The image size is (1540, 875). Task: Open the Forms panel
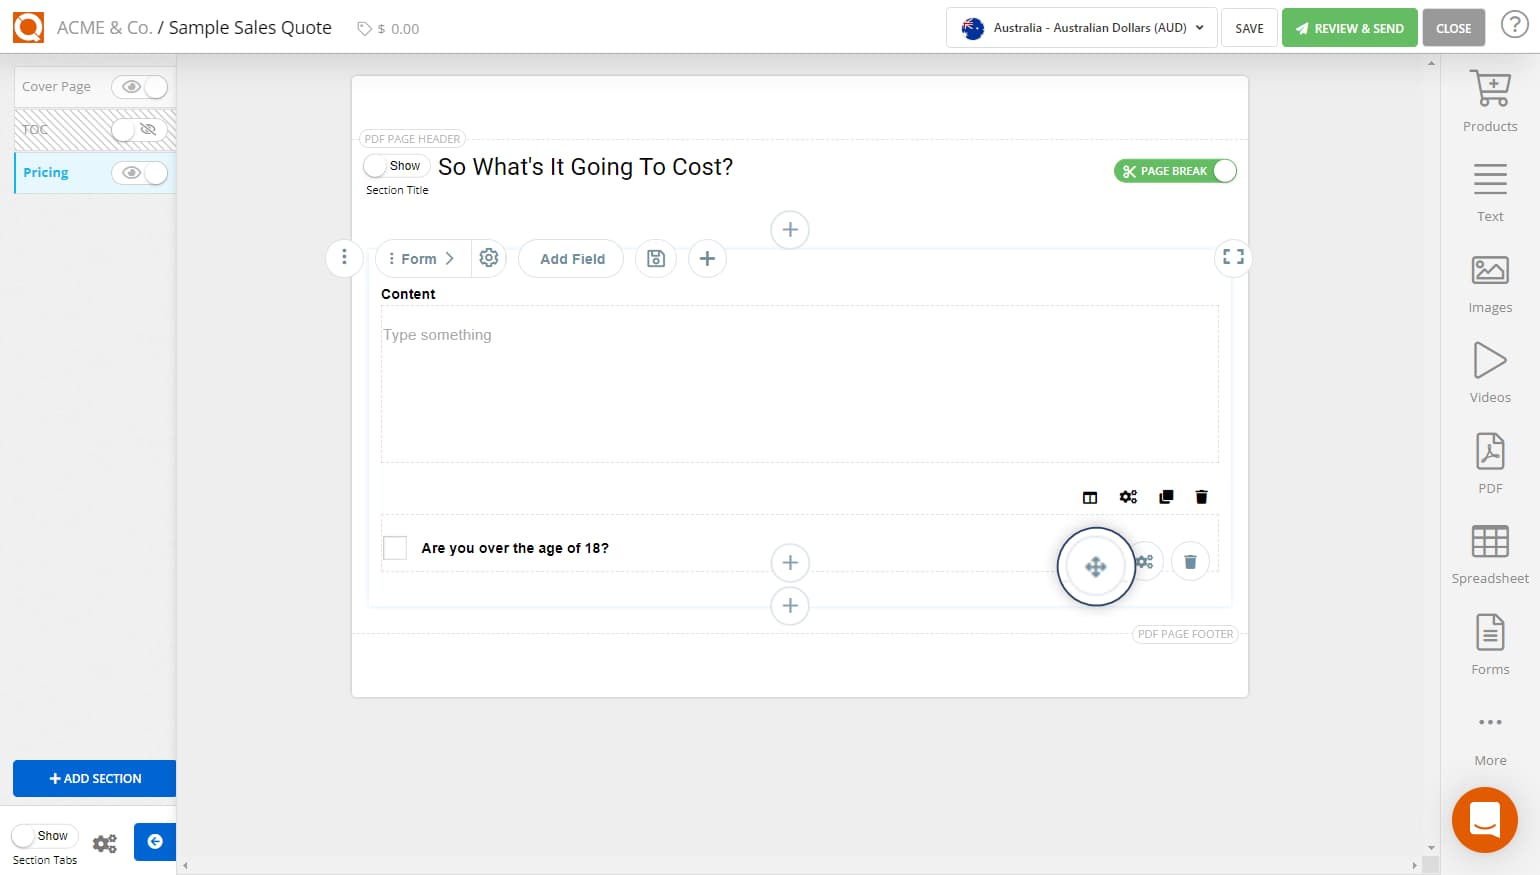coord(1489,643)
